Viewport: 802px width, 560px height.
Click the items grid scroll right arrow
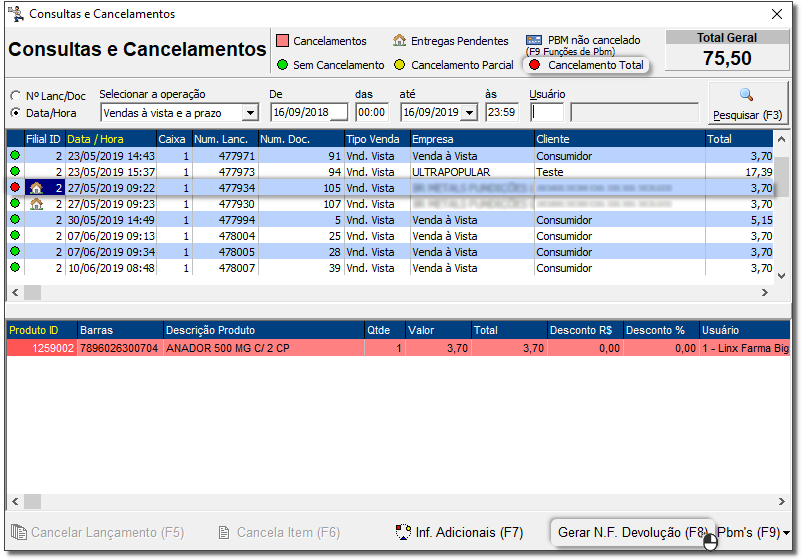(782, 501)
